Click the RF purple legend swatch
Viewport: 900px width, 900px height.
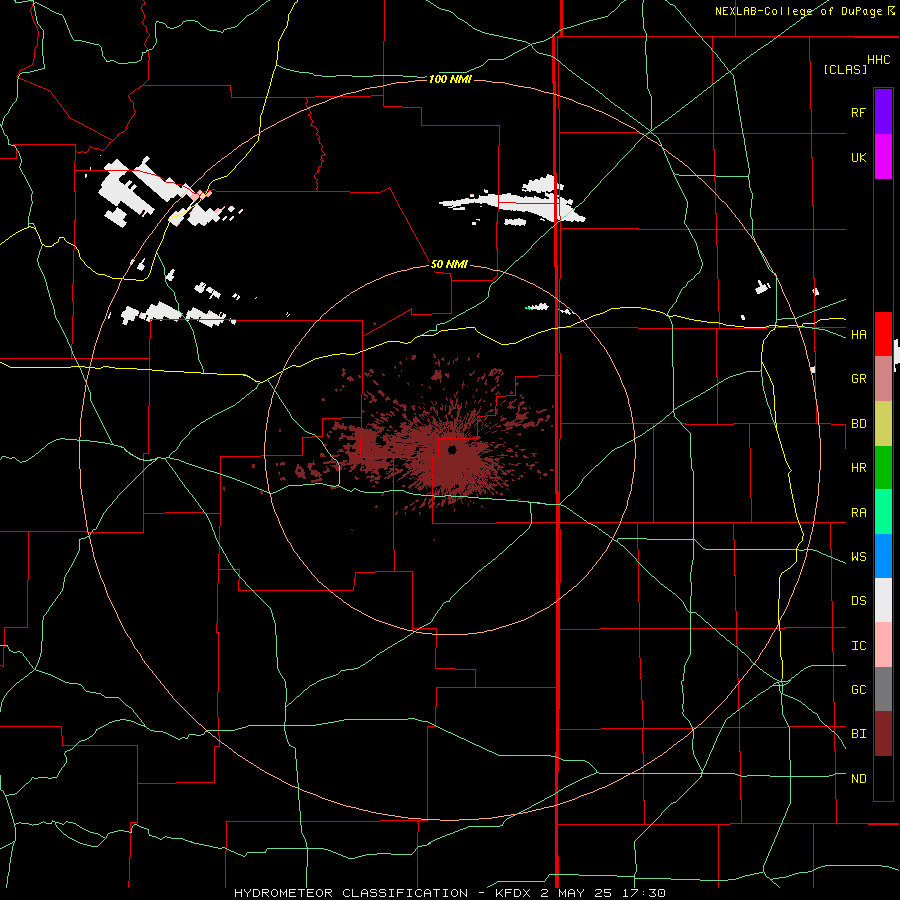(x=883, y=111)
